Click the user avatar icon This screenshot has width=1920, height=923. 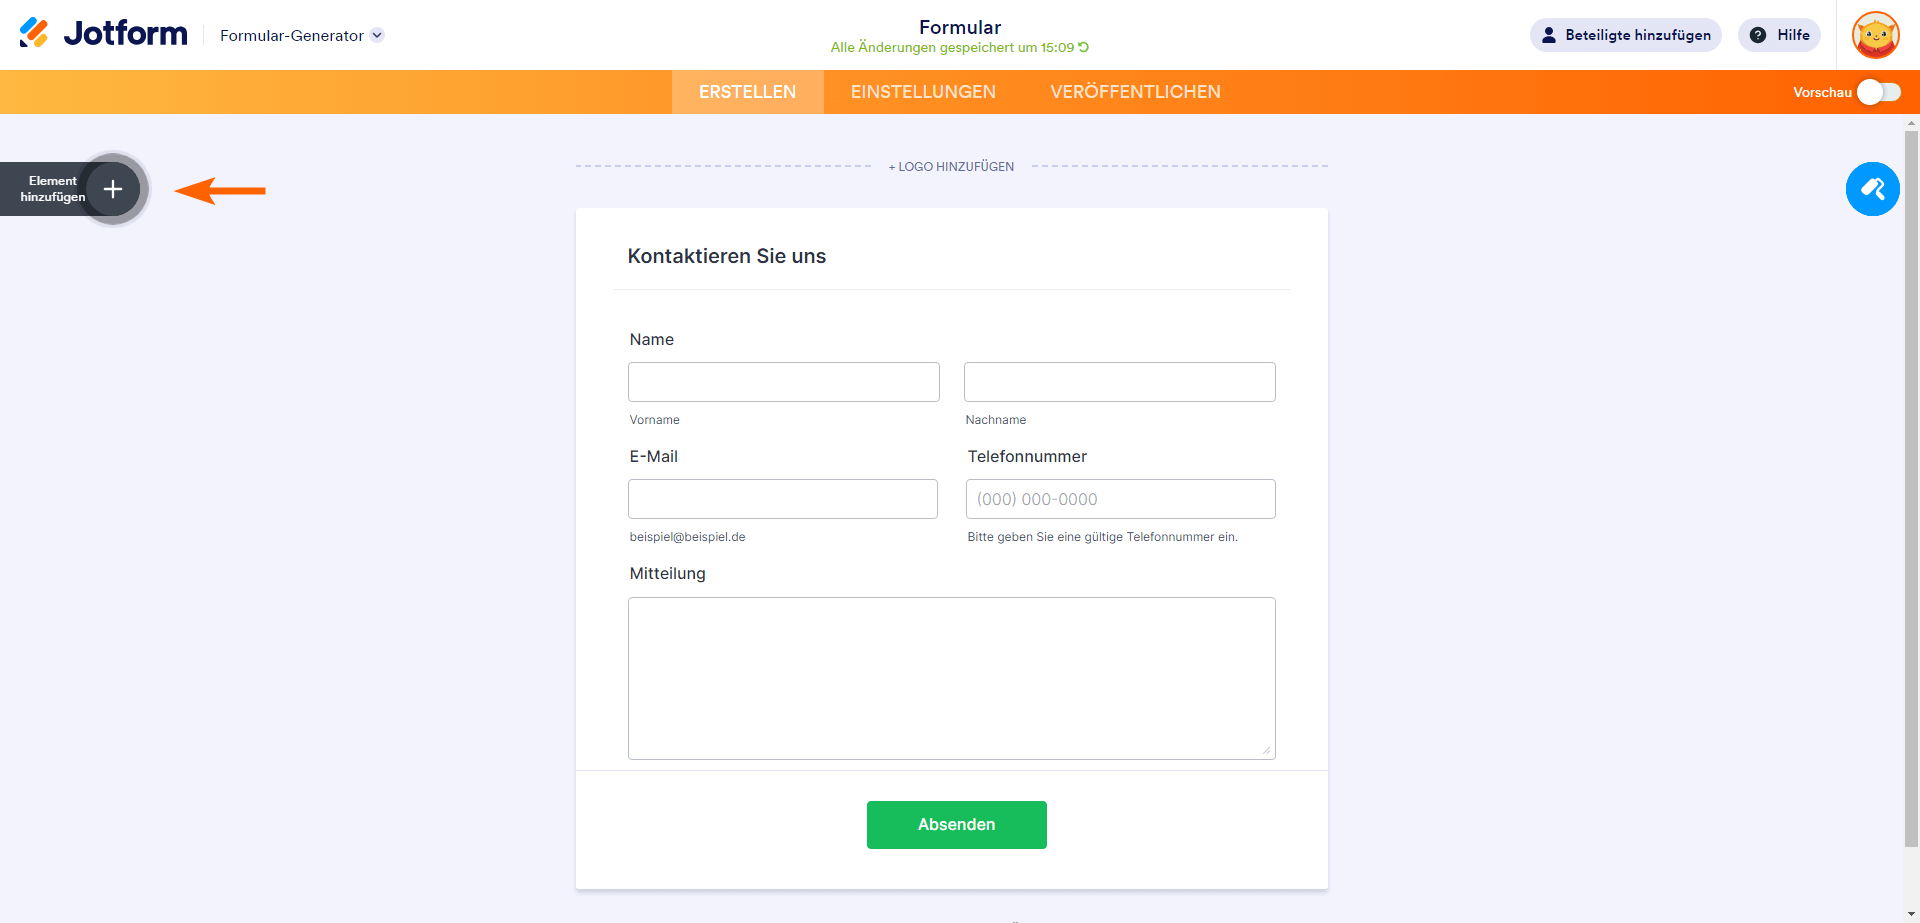click(1875, 35)
